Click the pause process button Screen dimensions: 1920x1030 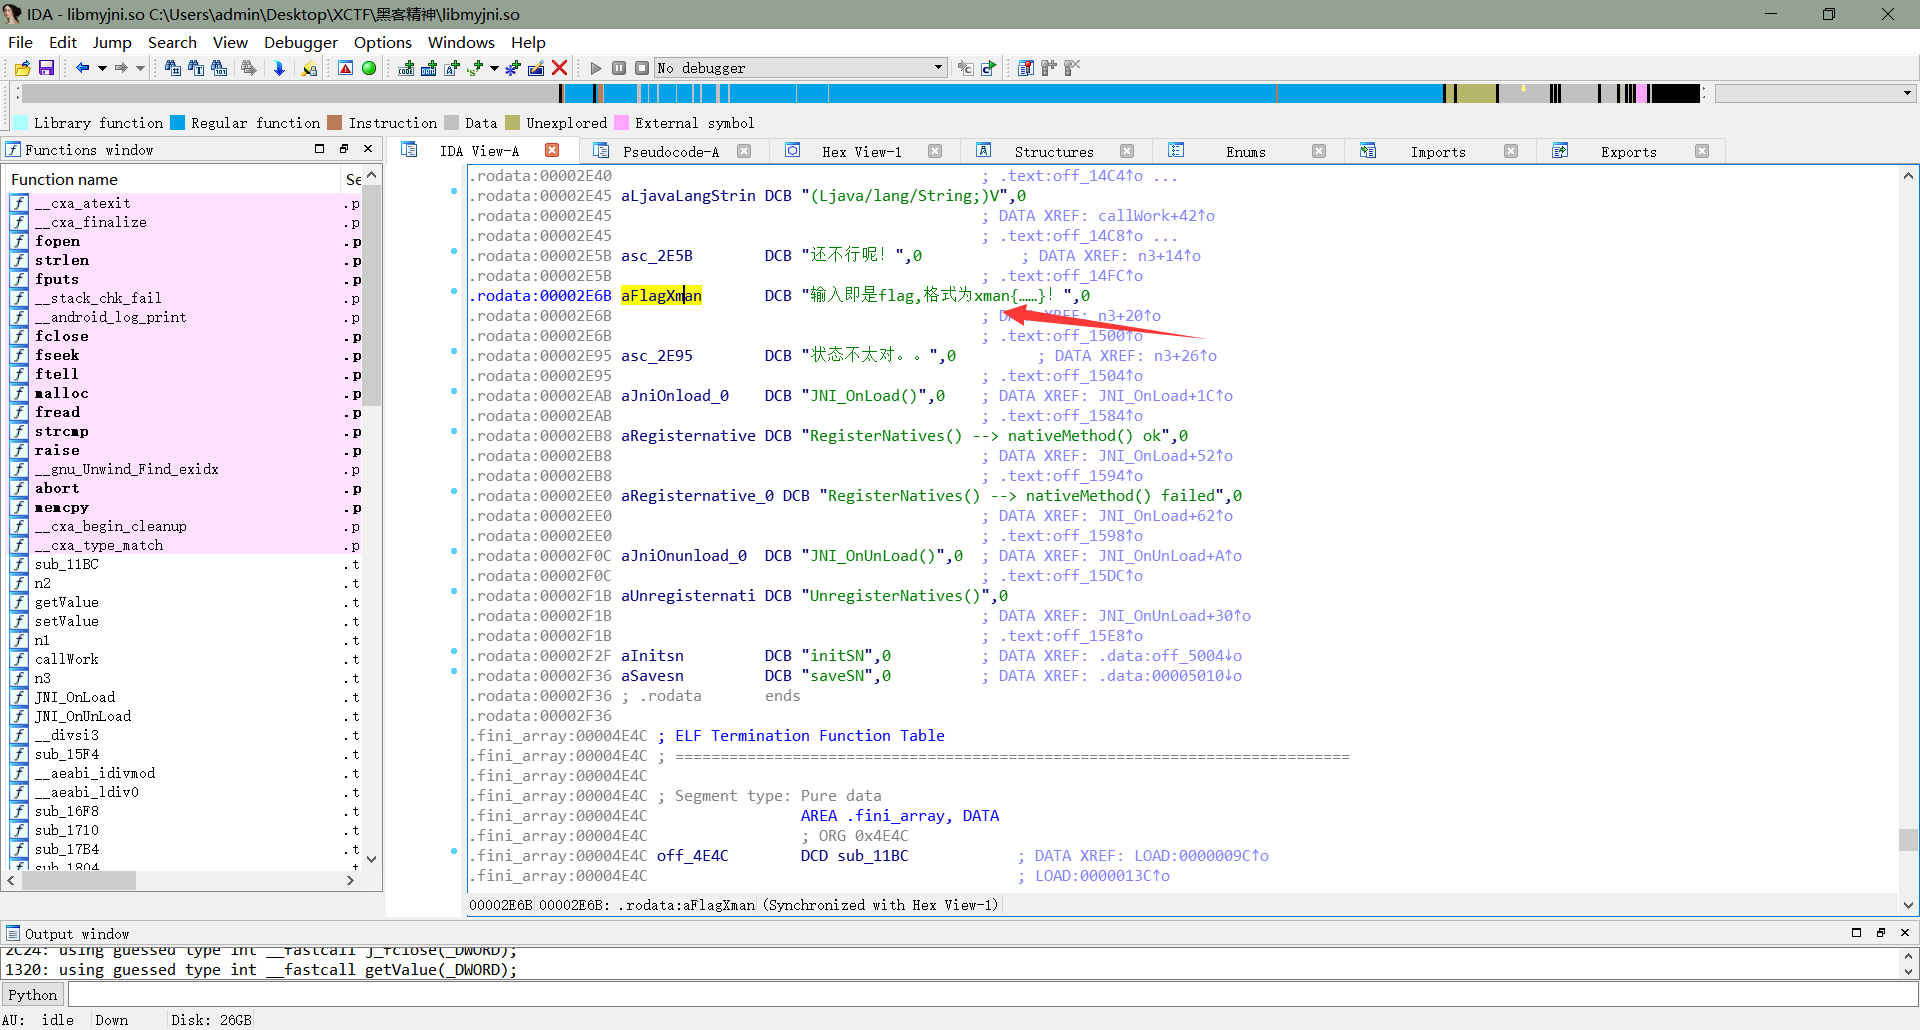click(x=619, y=68)
